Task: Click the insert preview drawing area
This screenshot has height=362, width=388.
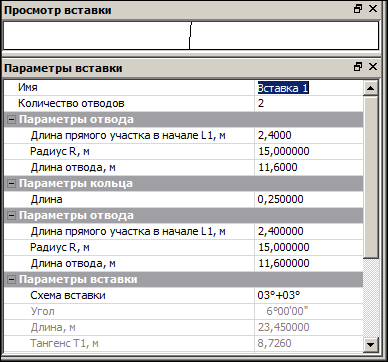Action: (191, 36)
